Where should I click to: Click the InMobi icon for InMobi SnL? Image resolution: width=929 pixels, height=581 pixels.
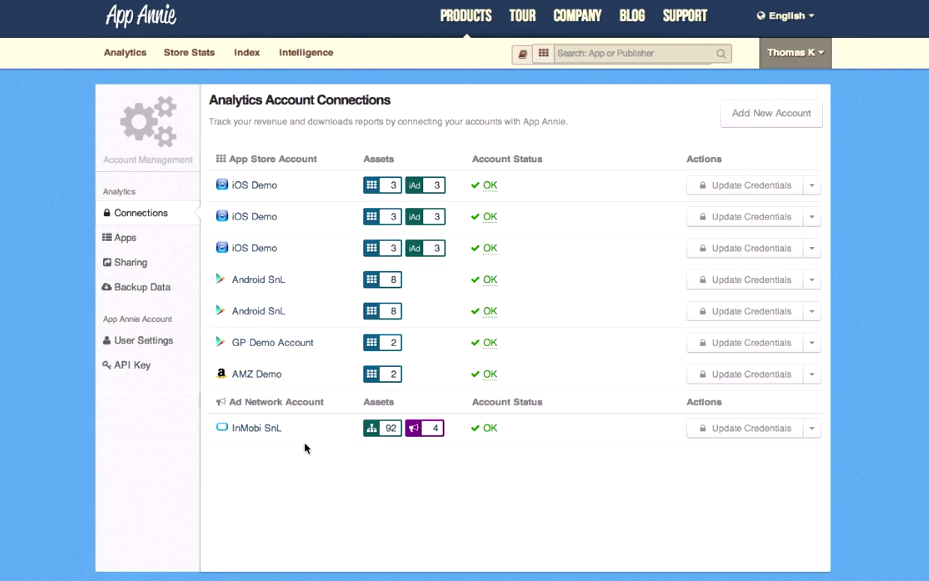[x=222, y=427]
